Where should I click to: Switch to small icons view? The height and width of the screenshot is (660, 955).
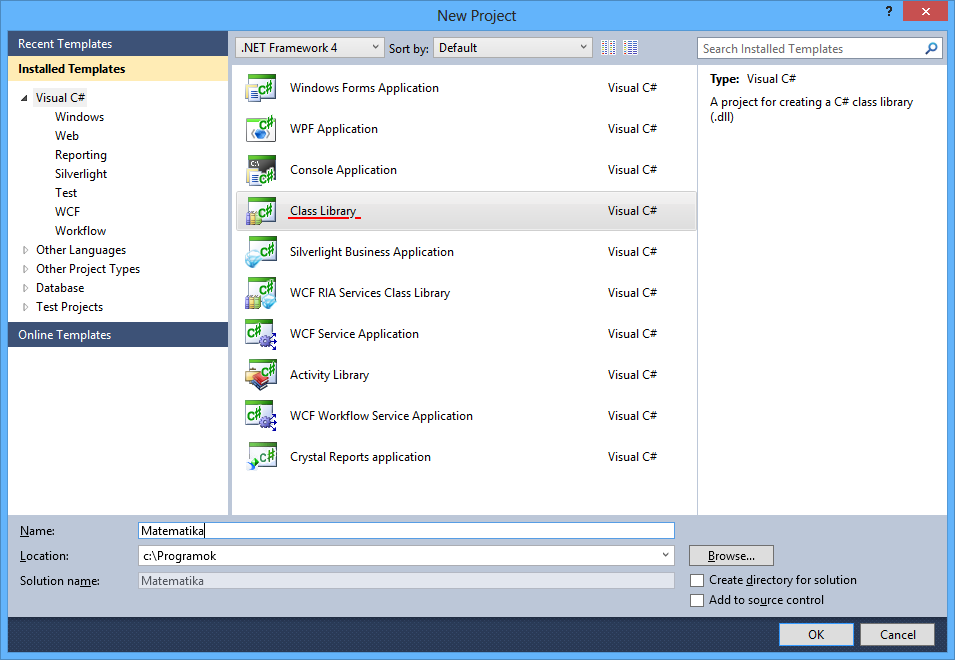coord(608,47)
